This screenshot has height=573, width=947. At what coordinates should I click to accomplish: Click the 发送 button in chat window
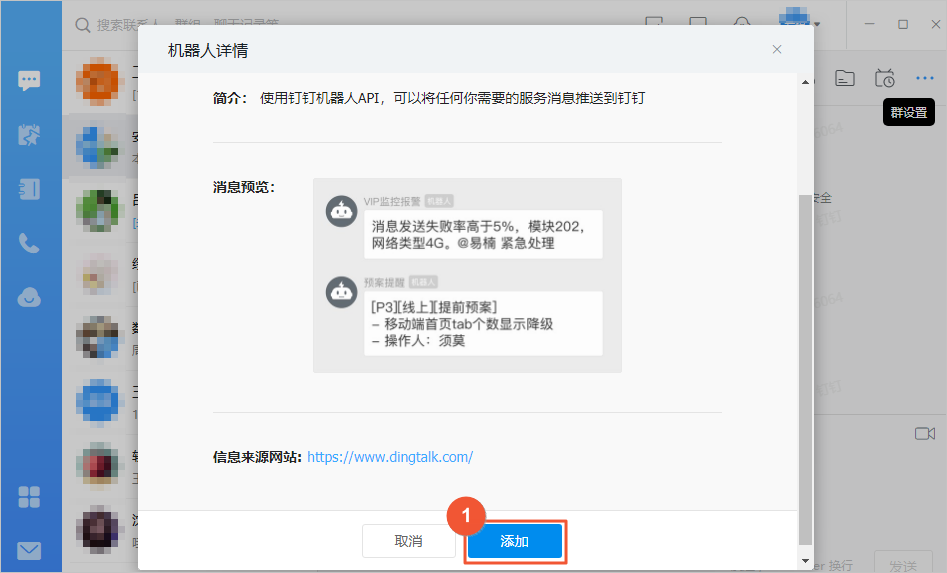click(x=903, y=564)
